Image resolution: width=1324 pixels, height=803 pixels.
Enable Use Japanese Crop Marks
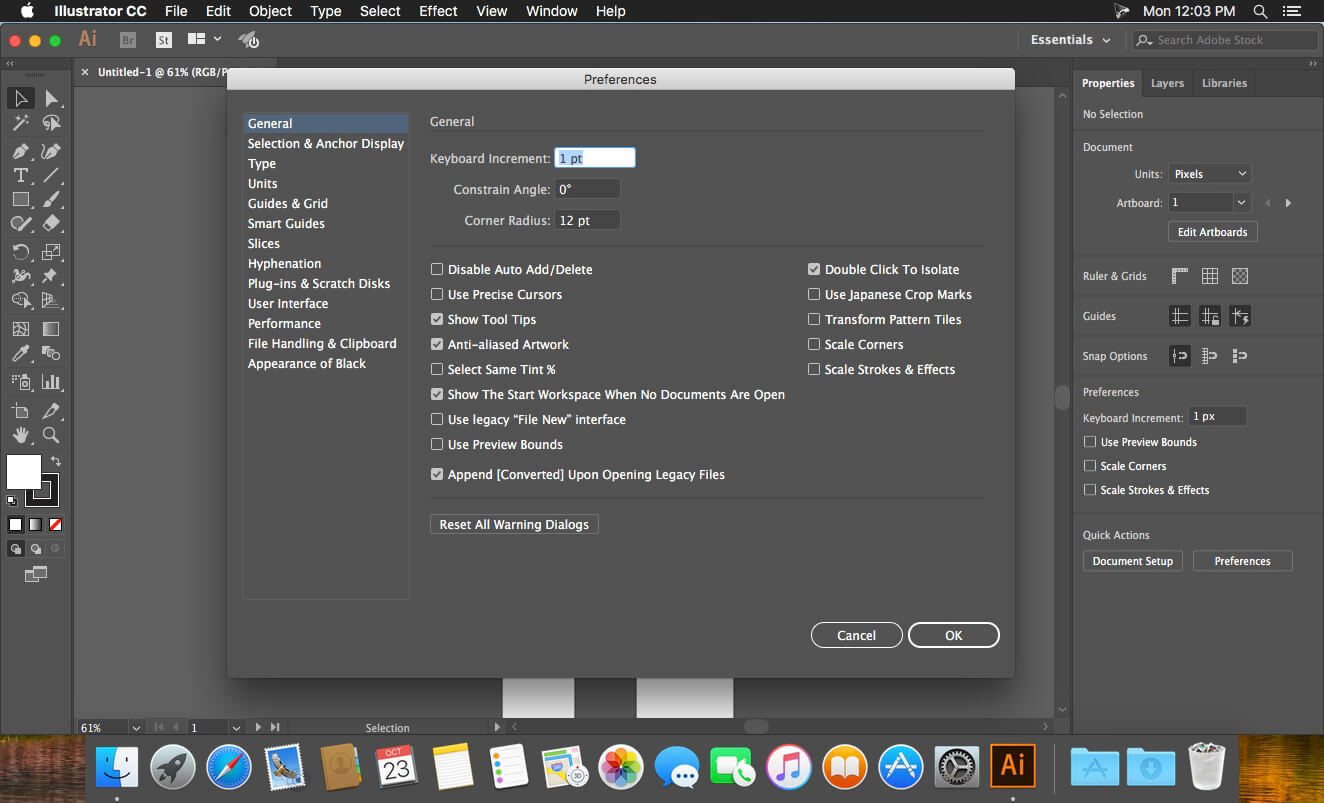click(814, 294)
